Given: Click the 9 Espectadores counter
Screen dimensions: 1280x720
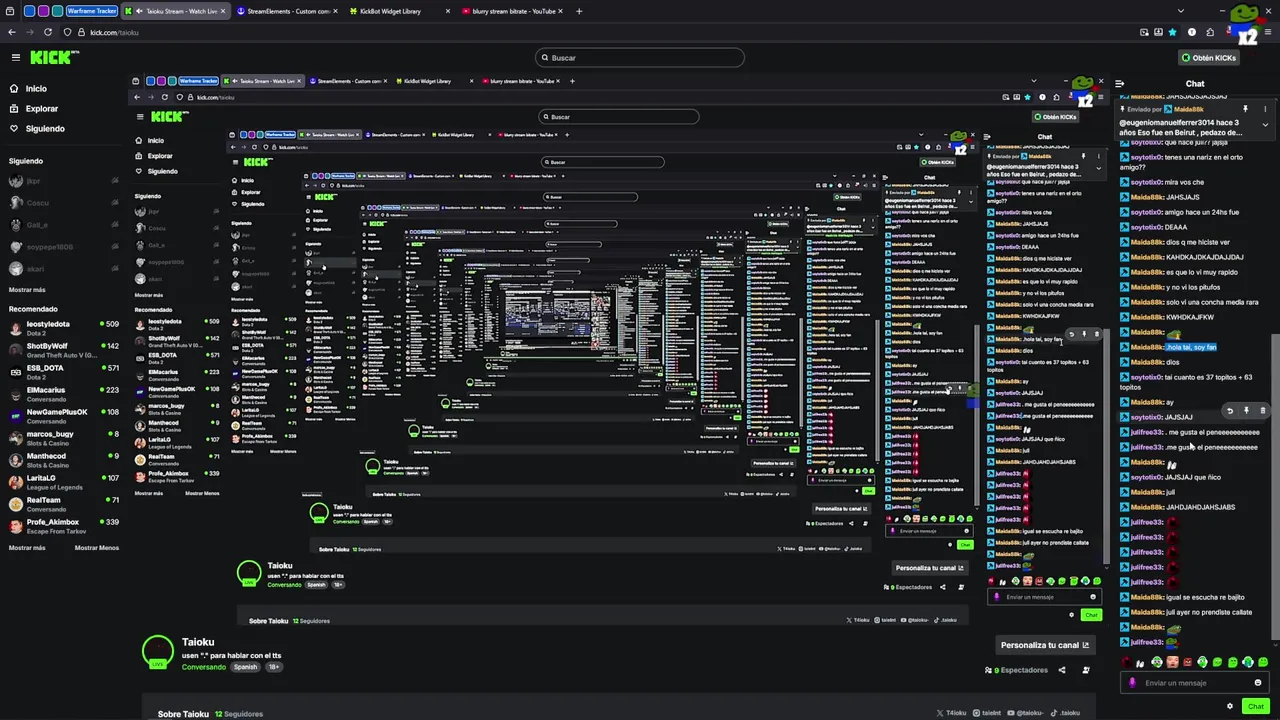Looking at the screenshot, I should tap(1017, 670).
